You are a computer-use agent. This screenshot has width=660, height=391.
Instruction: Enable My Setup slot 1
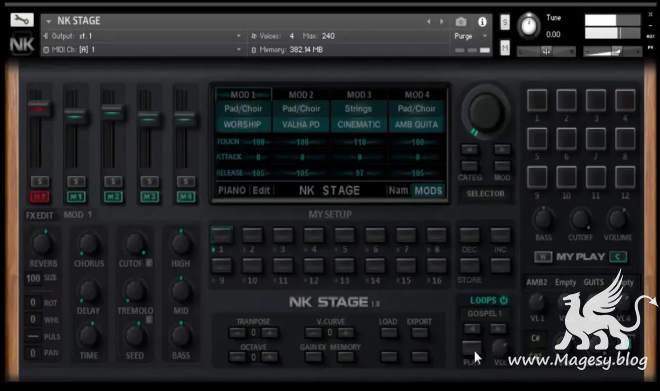pyautogui.click(x=221, y=235)
